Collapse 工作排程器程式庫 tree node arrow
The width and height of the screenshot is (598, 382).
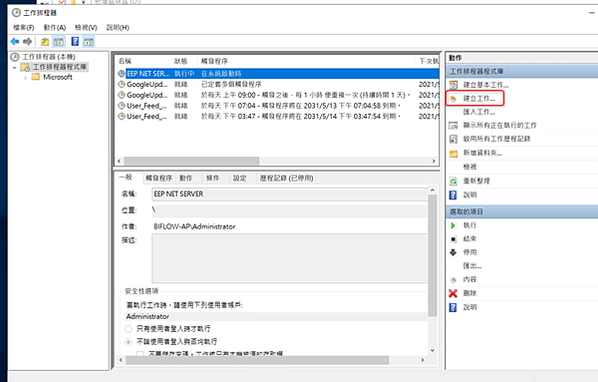14,67
